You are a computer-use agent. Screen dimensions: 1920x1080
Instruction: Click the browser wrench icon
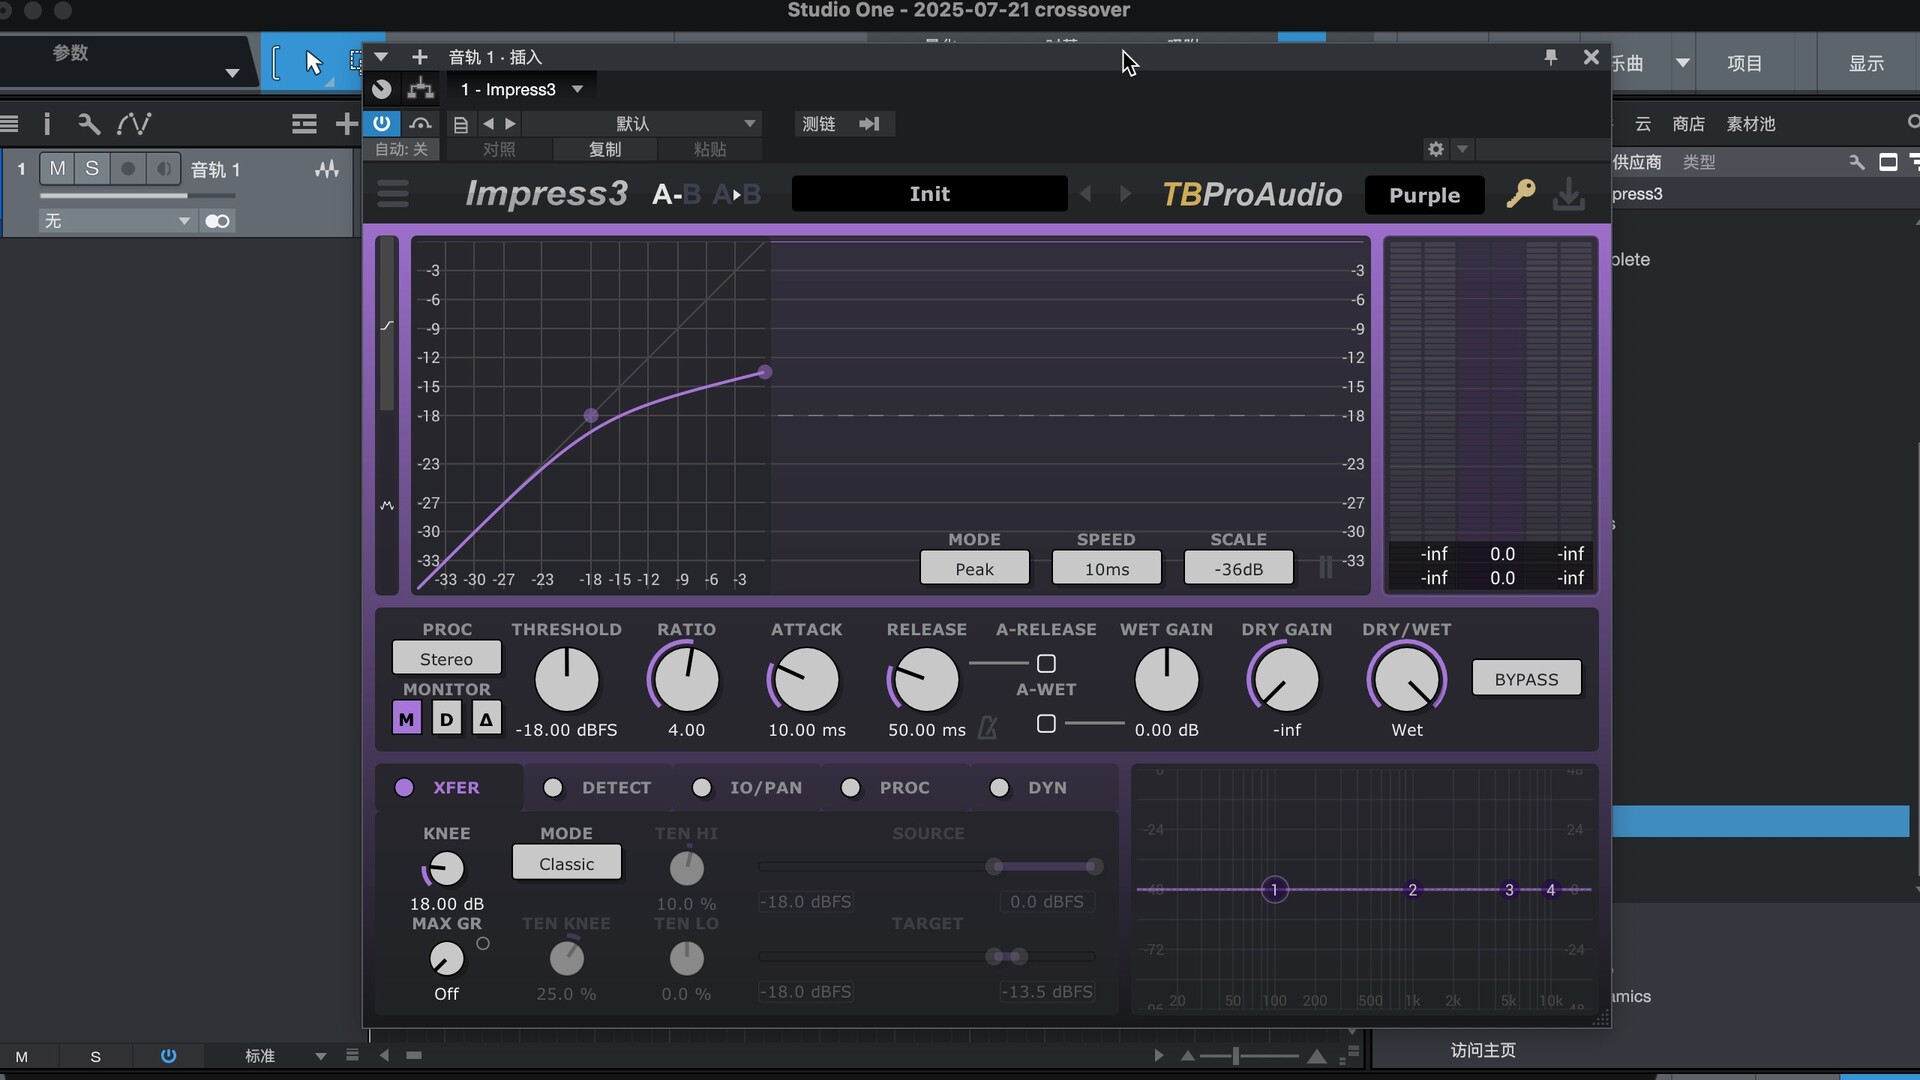pos(1857,162)
